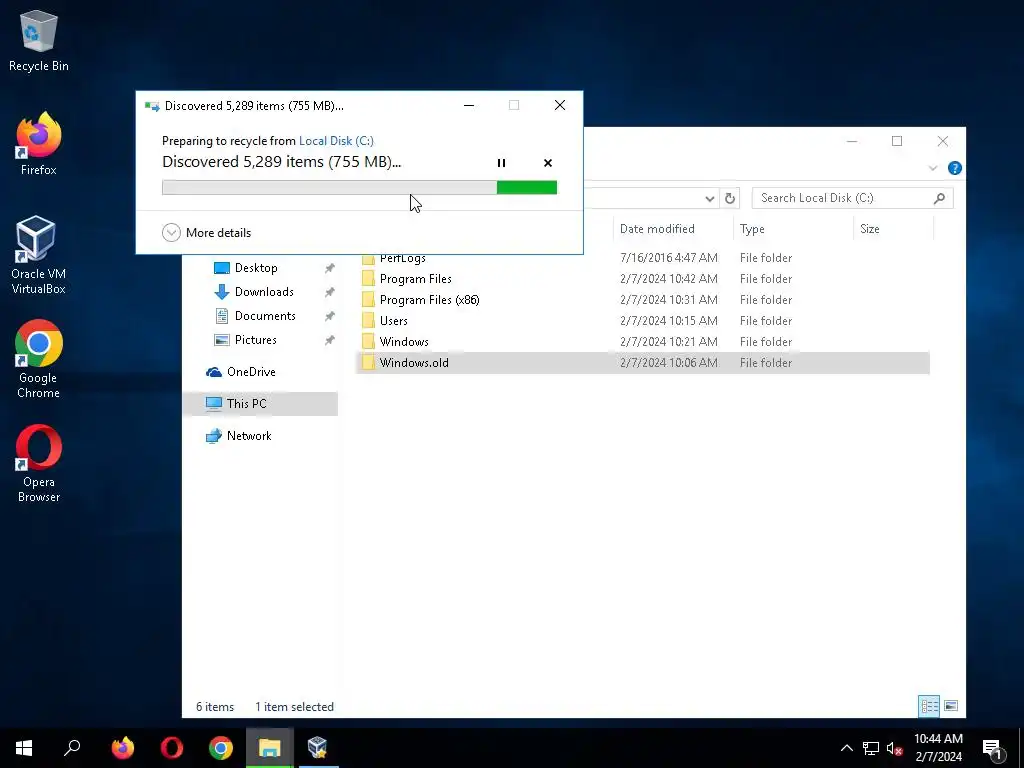Click the search magnifier icon in Explorer

click(x=939, y=198)
